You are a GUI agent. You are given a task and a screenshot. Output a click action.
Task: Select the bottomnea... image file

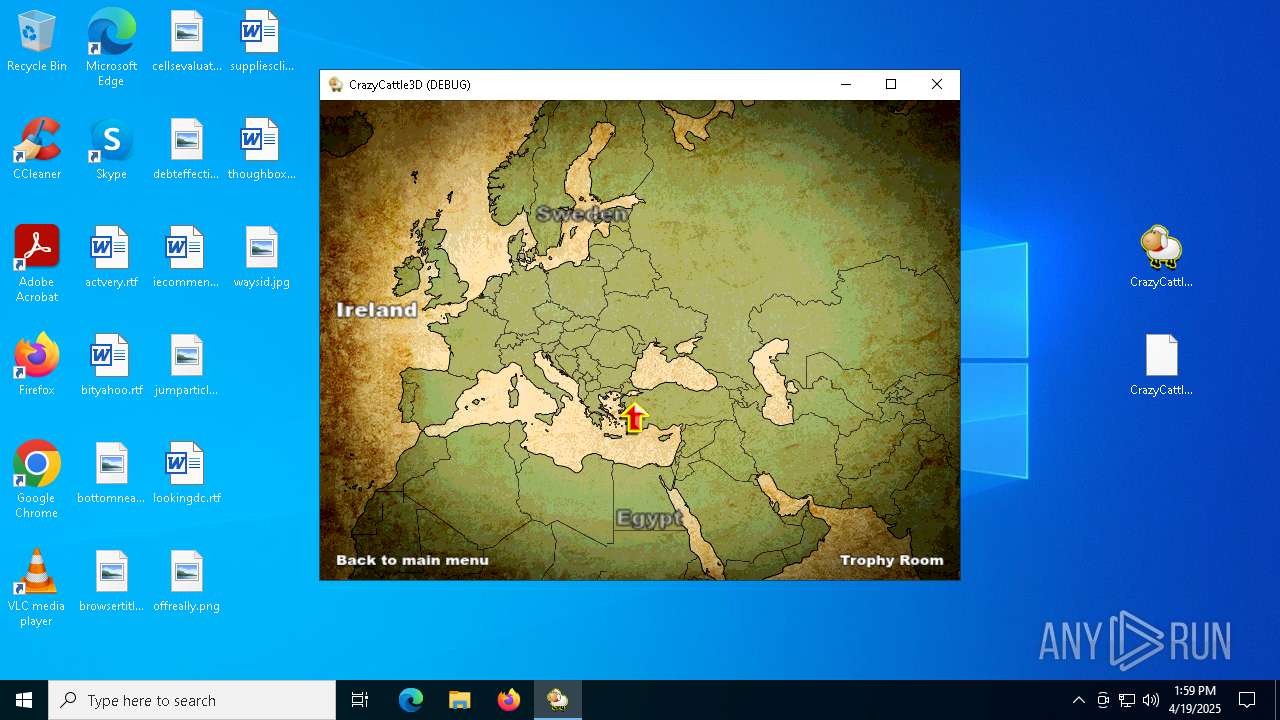tap(111, 473)
